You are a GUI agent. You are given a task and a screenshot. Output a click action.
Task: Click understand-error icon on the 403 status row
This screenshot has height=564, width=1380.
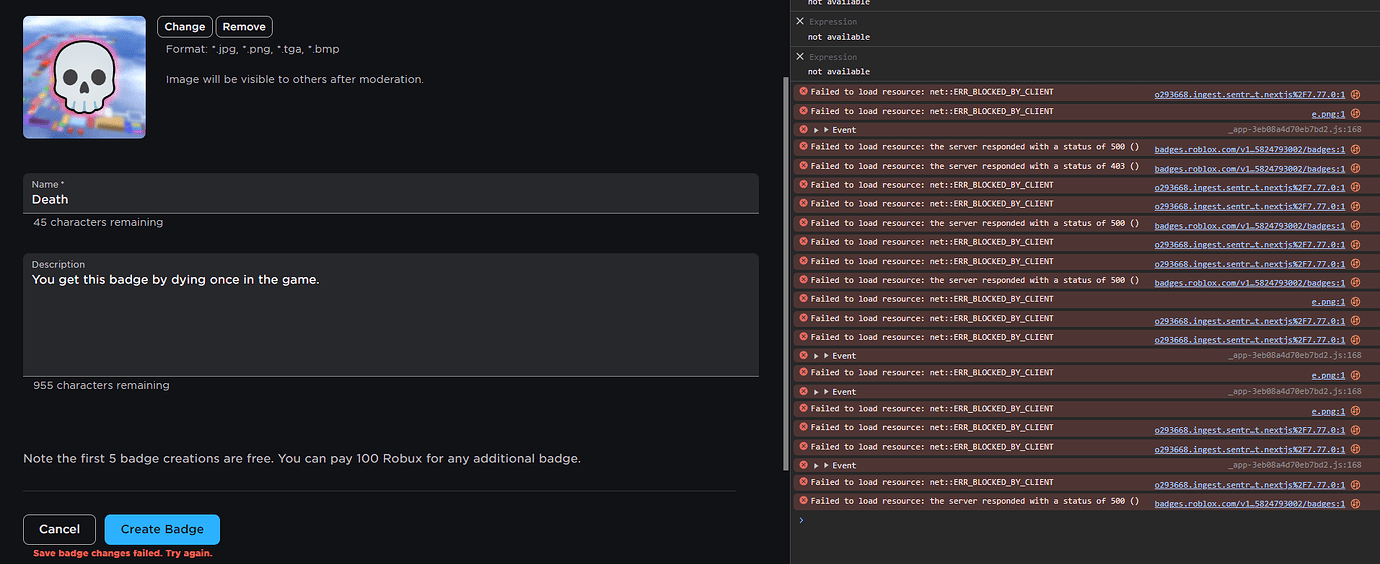1356,167
